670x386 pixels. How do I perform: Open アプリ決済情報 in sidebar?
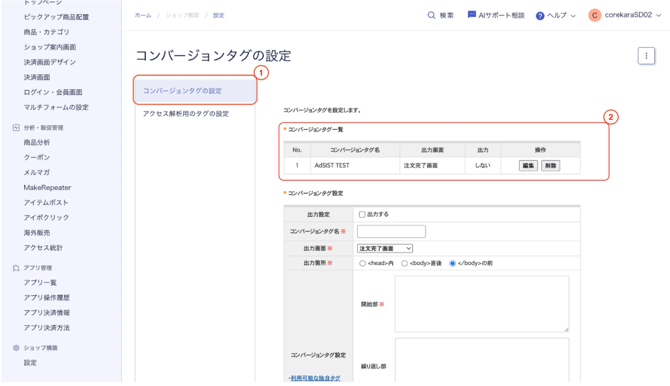(x=47, y=313)
